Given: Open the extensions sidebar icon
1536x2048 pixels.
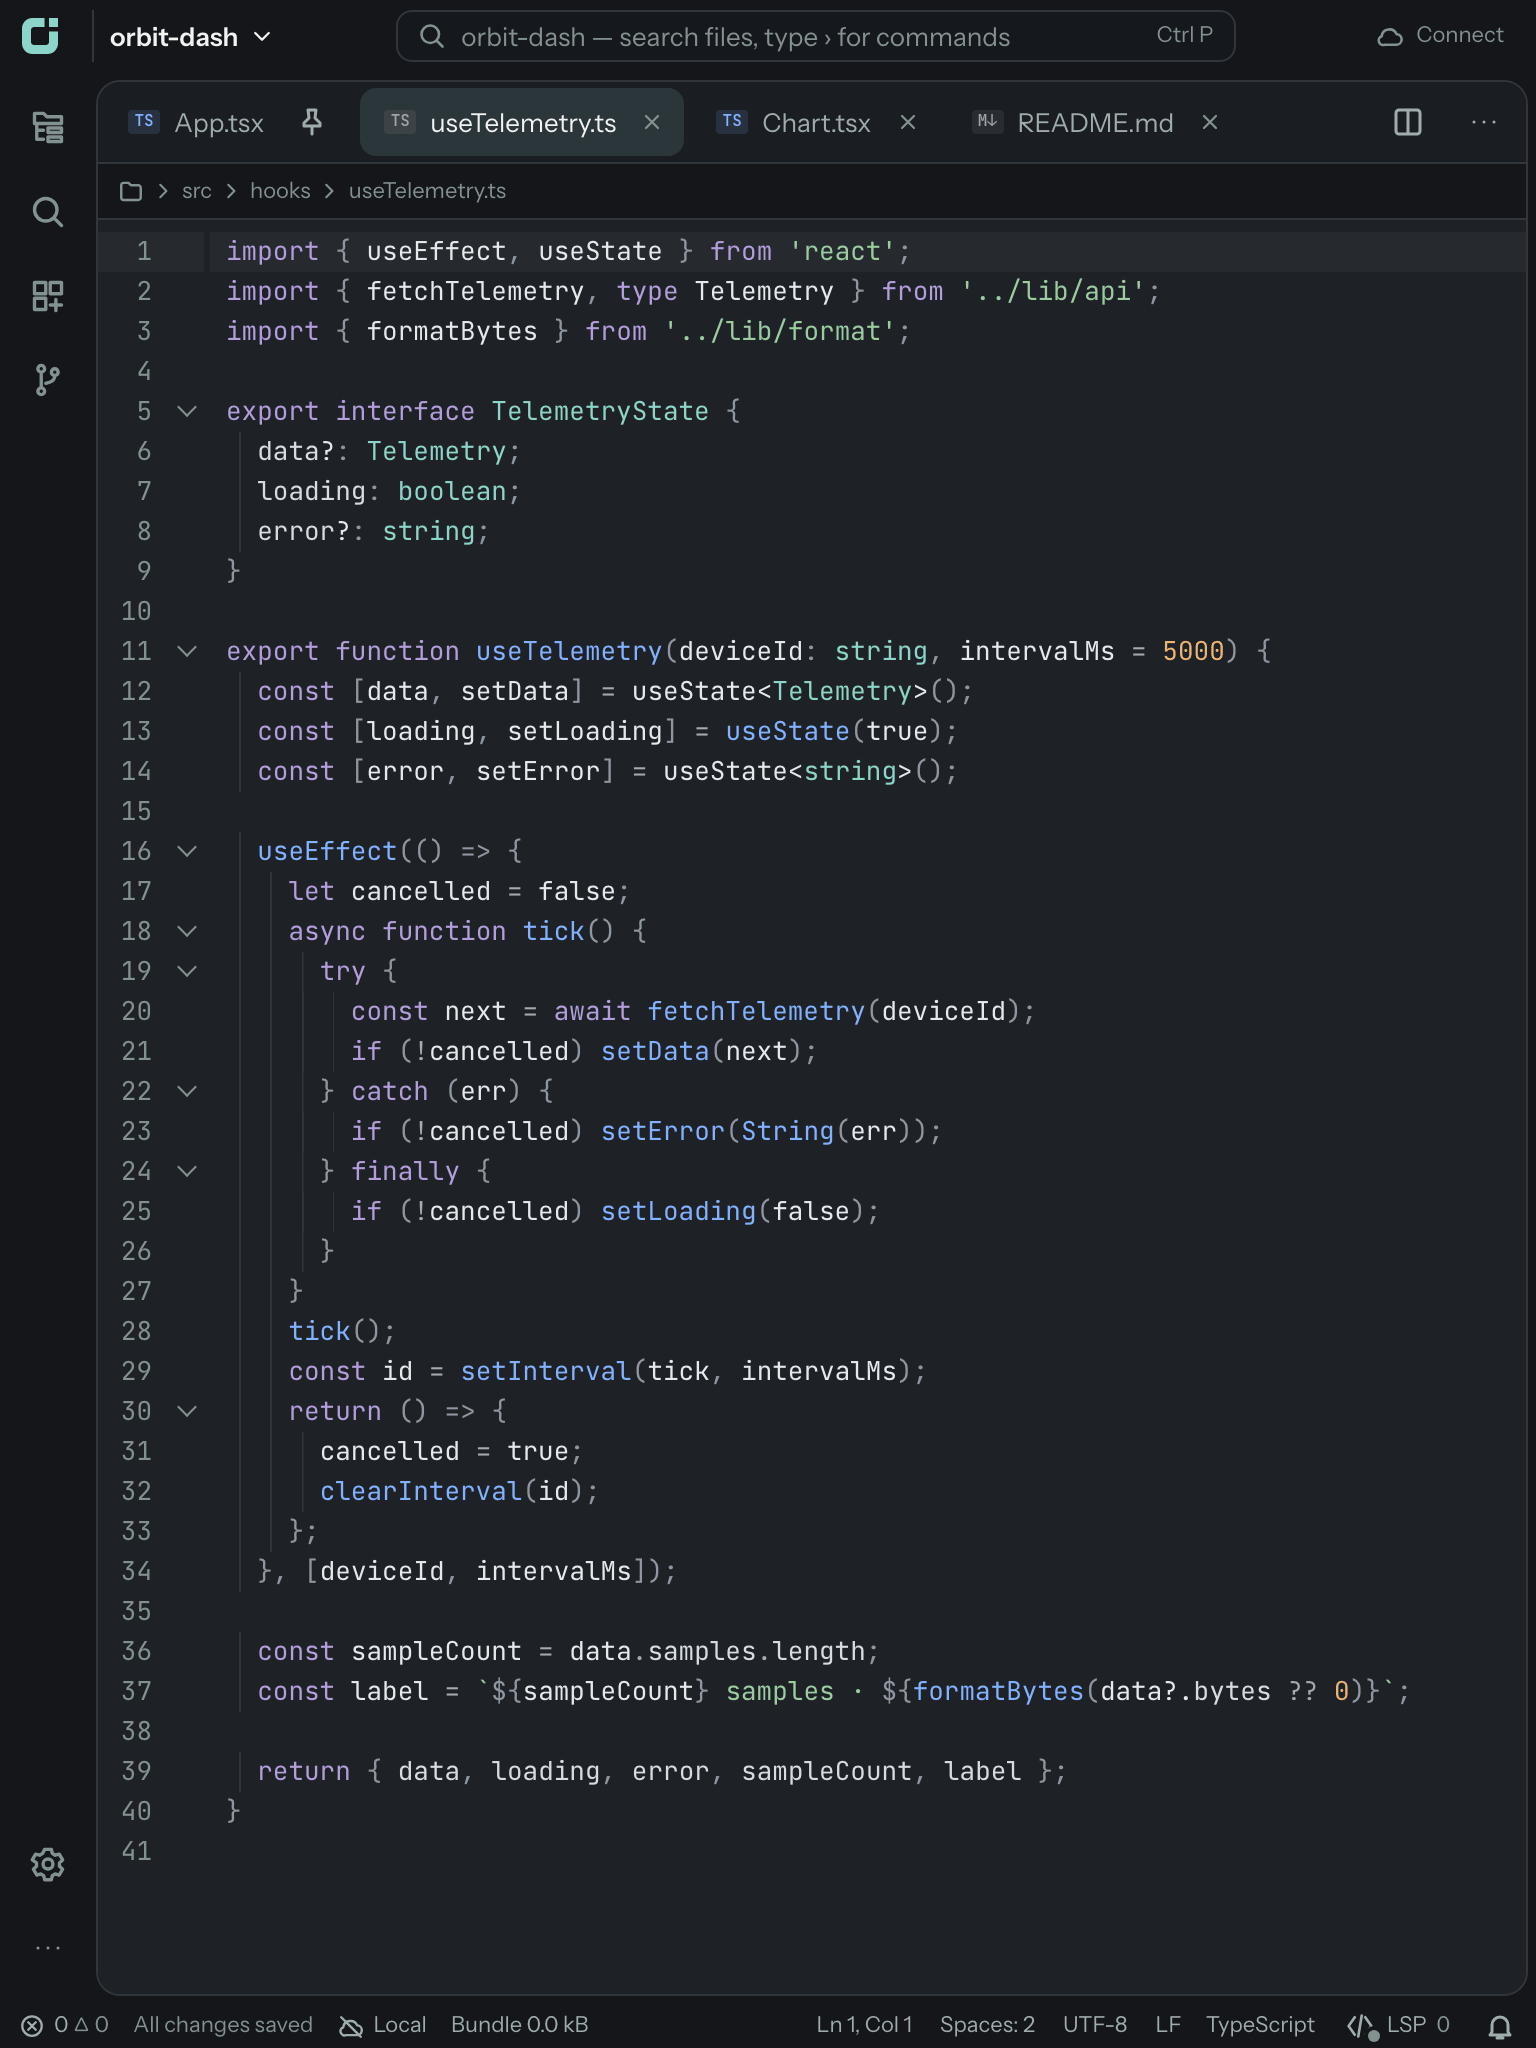Looking at the screenshot, I should click(x=47, y=295).
